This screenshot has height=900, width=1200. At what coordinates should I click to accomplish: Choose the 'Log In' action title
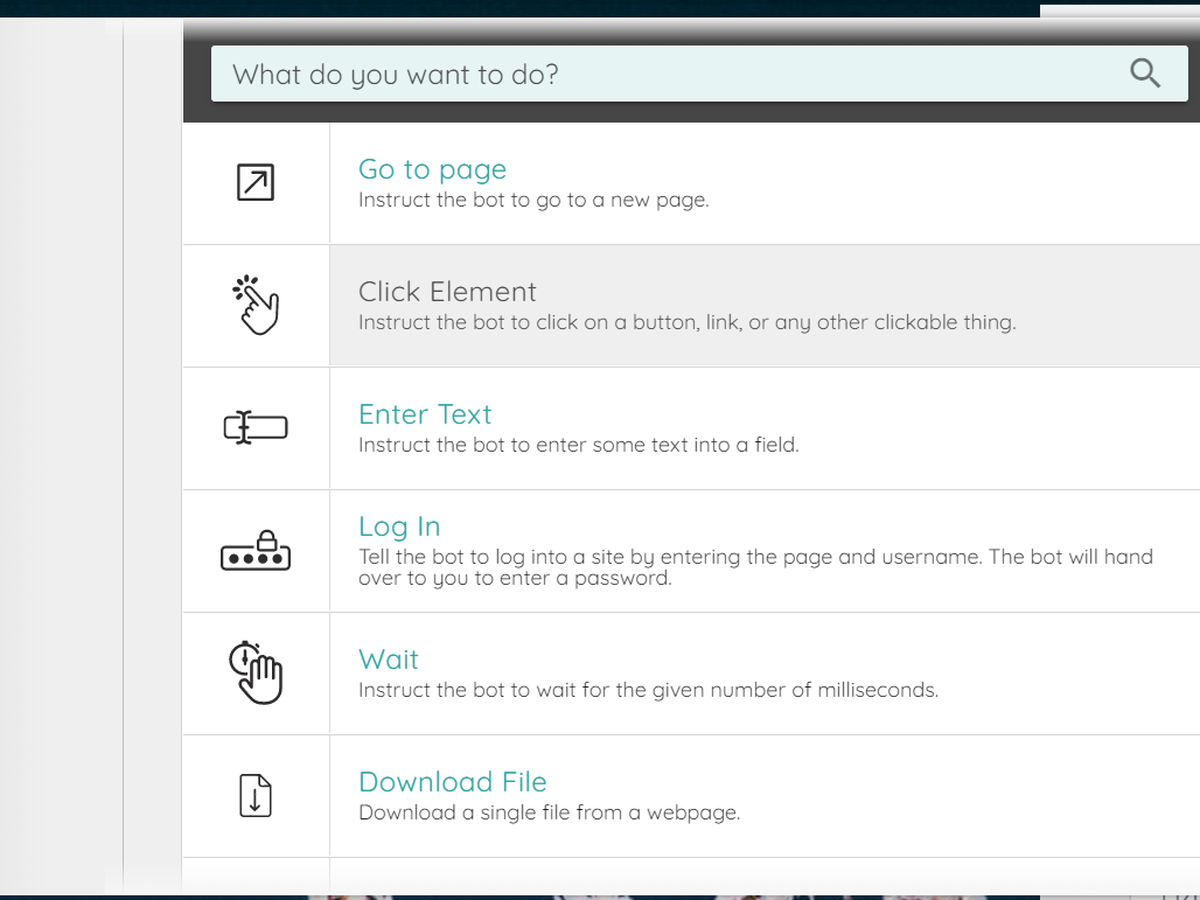click(x=399, y=527)
